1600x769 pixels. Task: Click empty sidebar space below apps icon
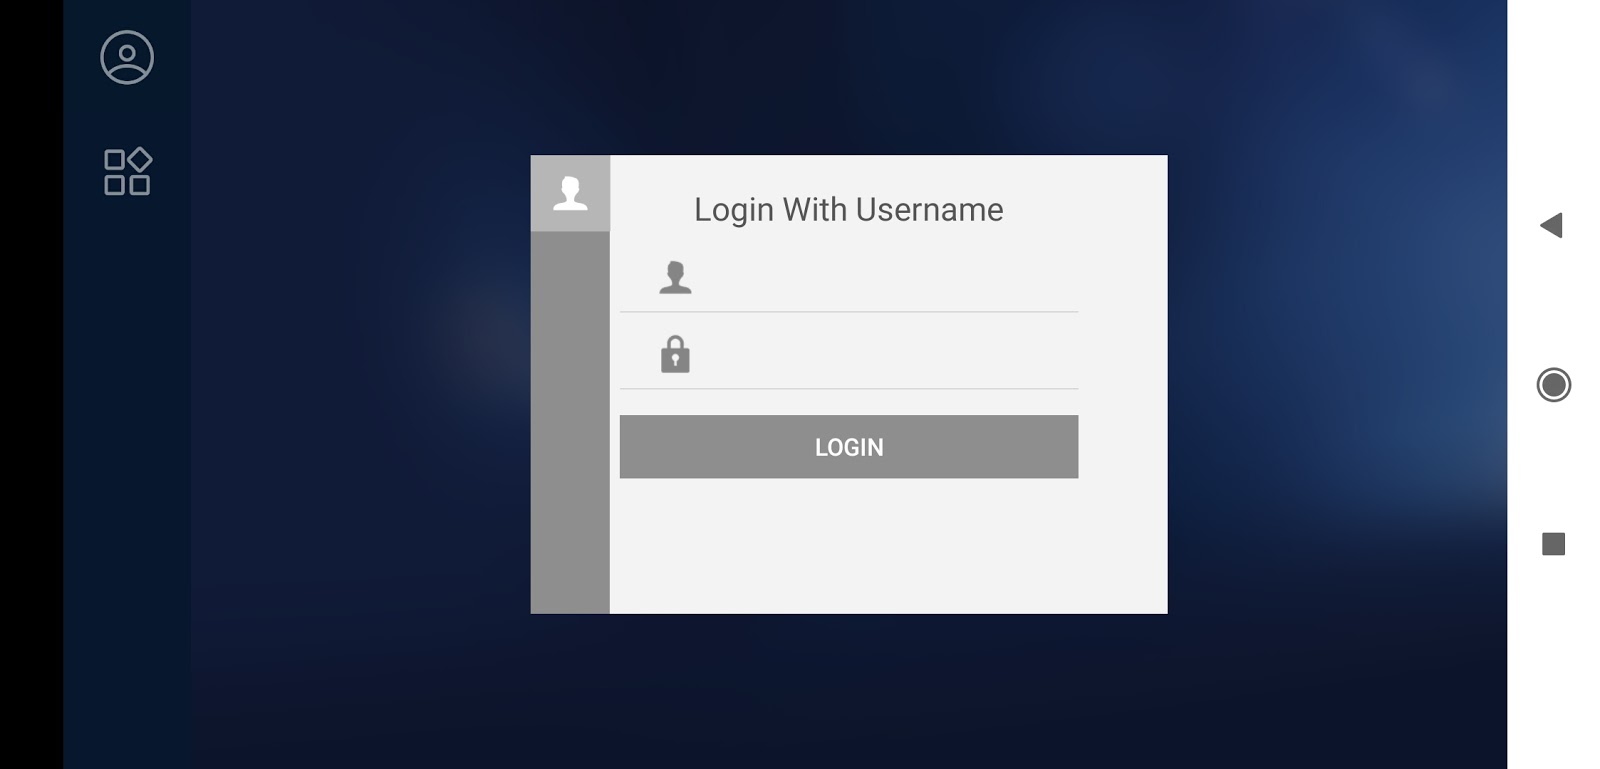(127, 480)
